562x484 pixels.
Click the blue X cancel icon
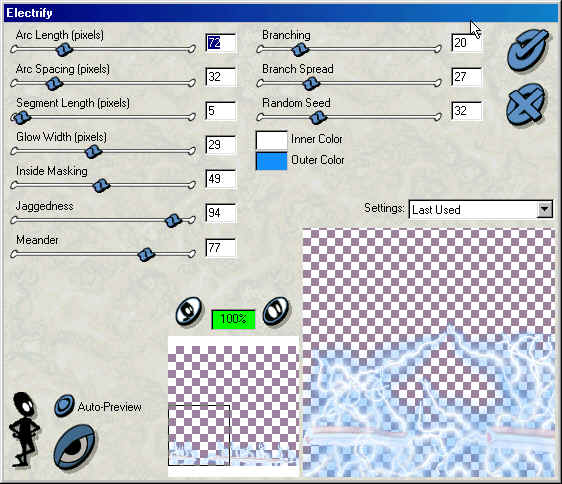(x=525, y=104)
